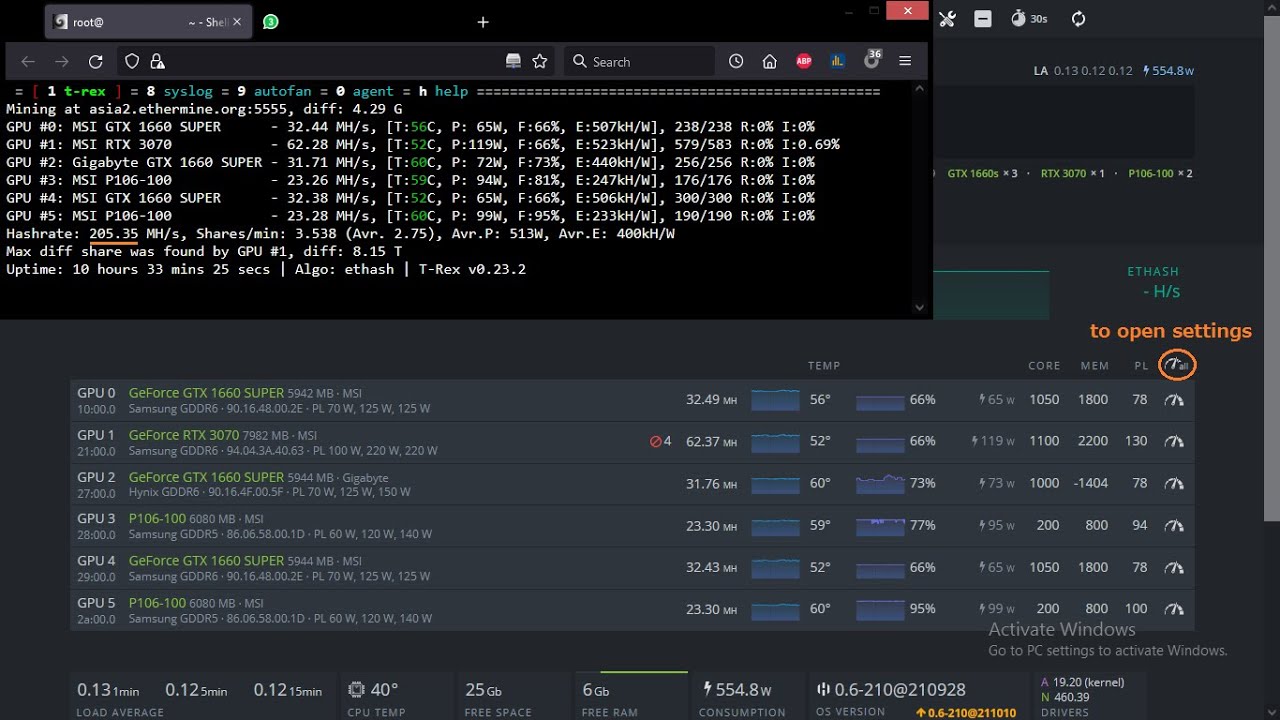The height and width of the screenshot is (720, 1280).
Task: Click the PL column header
Action: click(1141, 366)
